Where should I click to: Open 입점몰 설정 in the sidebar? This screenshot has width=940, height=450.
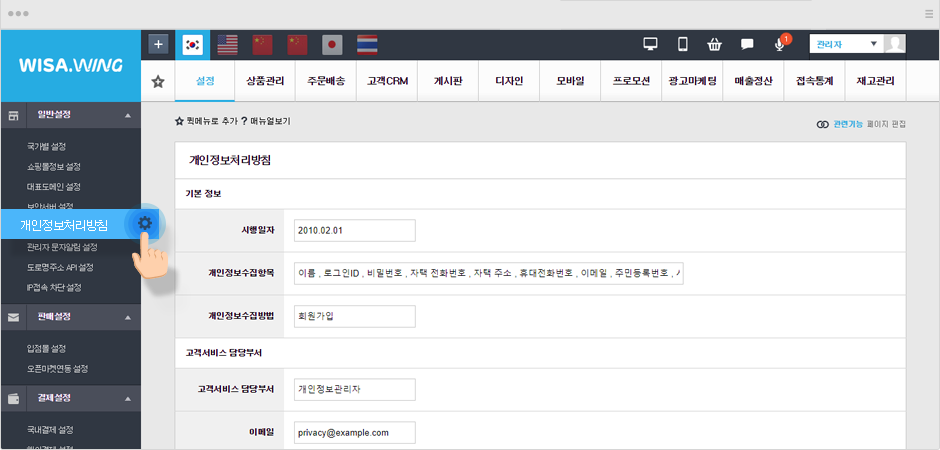pyautogui.click(x=46, y=349)
